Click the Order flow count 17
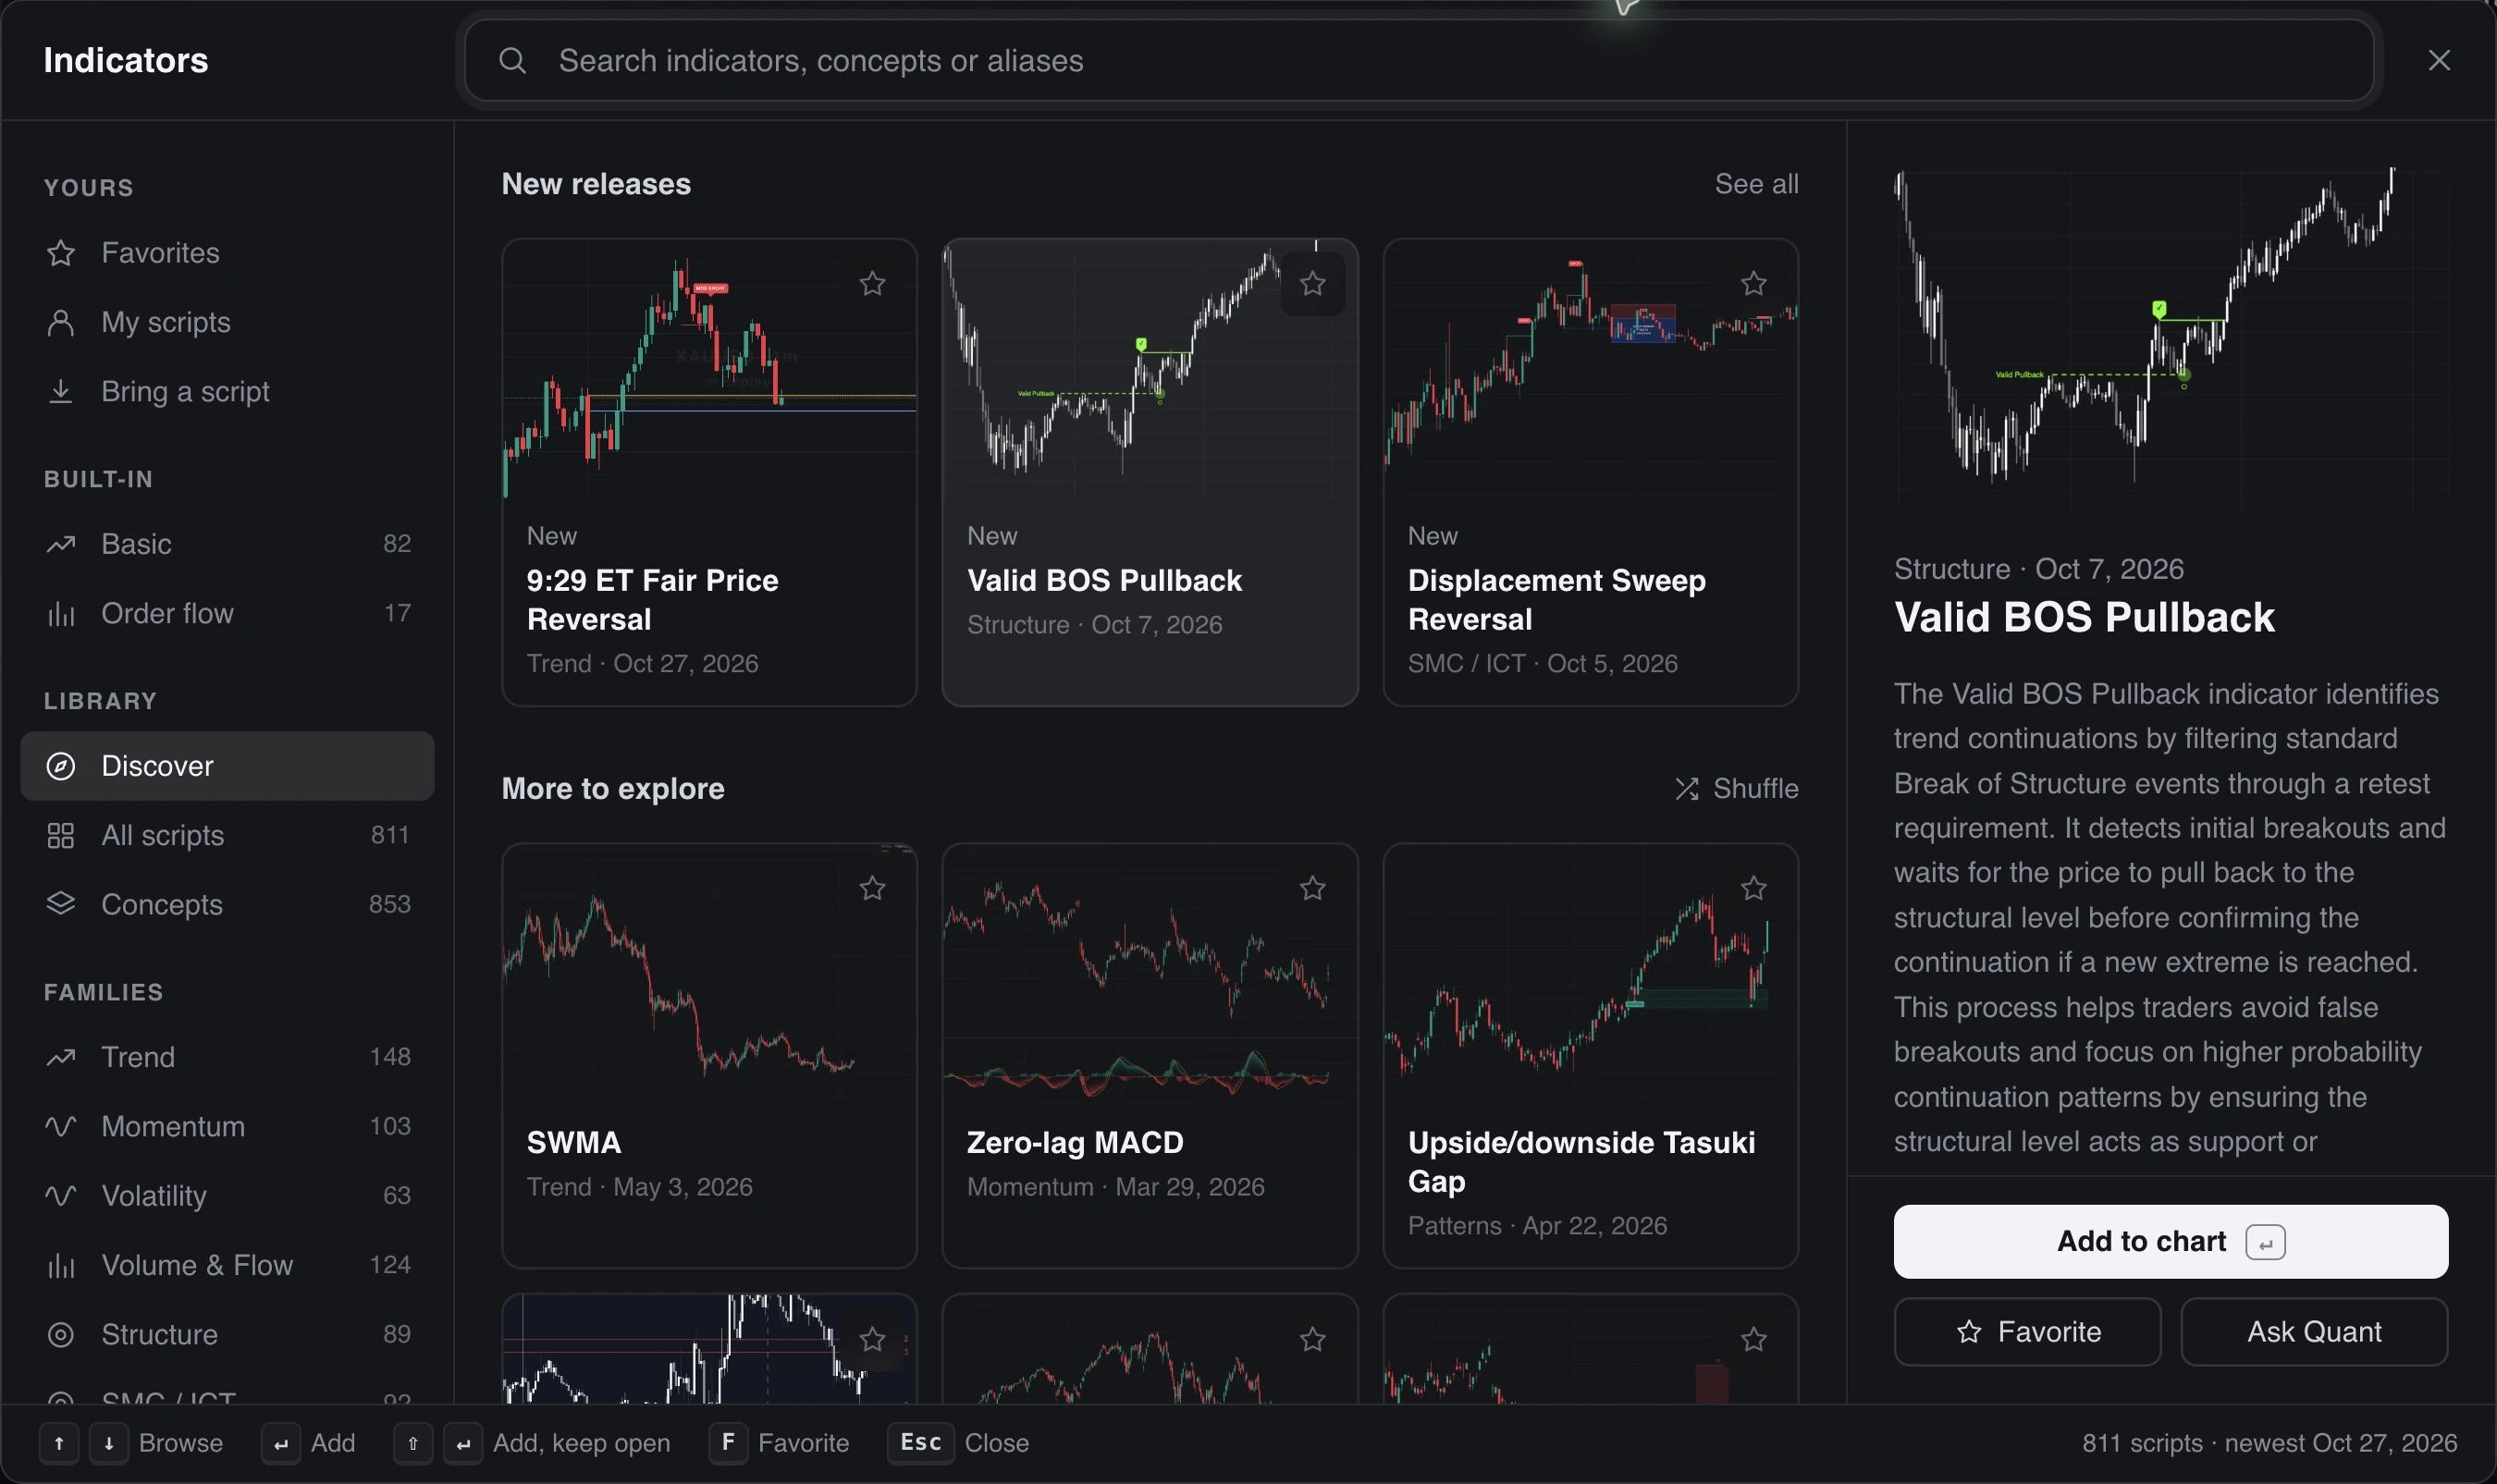2497x1484 pixels. click(397, 613)
